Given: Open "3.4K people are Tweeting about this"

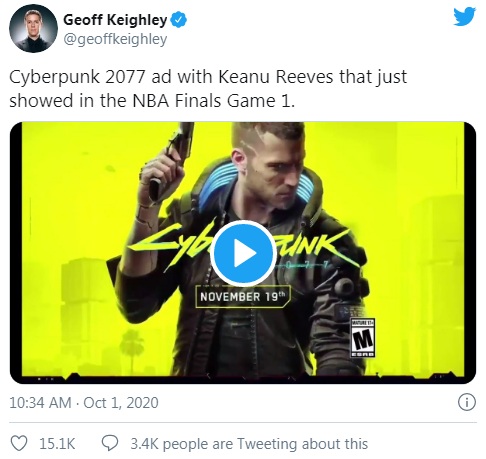Looking at the screenshot, I should click(x=249, y=444).
